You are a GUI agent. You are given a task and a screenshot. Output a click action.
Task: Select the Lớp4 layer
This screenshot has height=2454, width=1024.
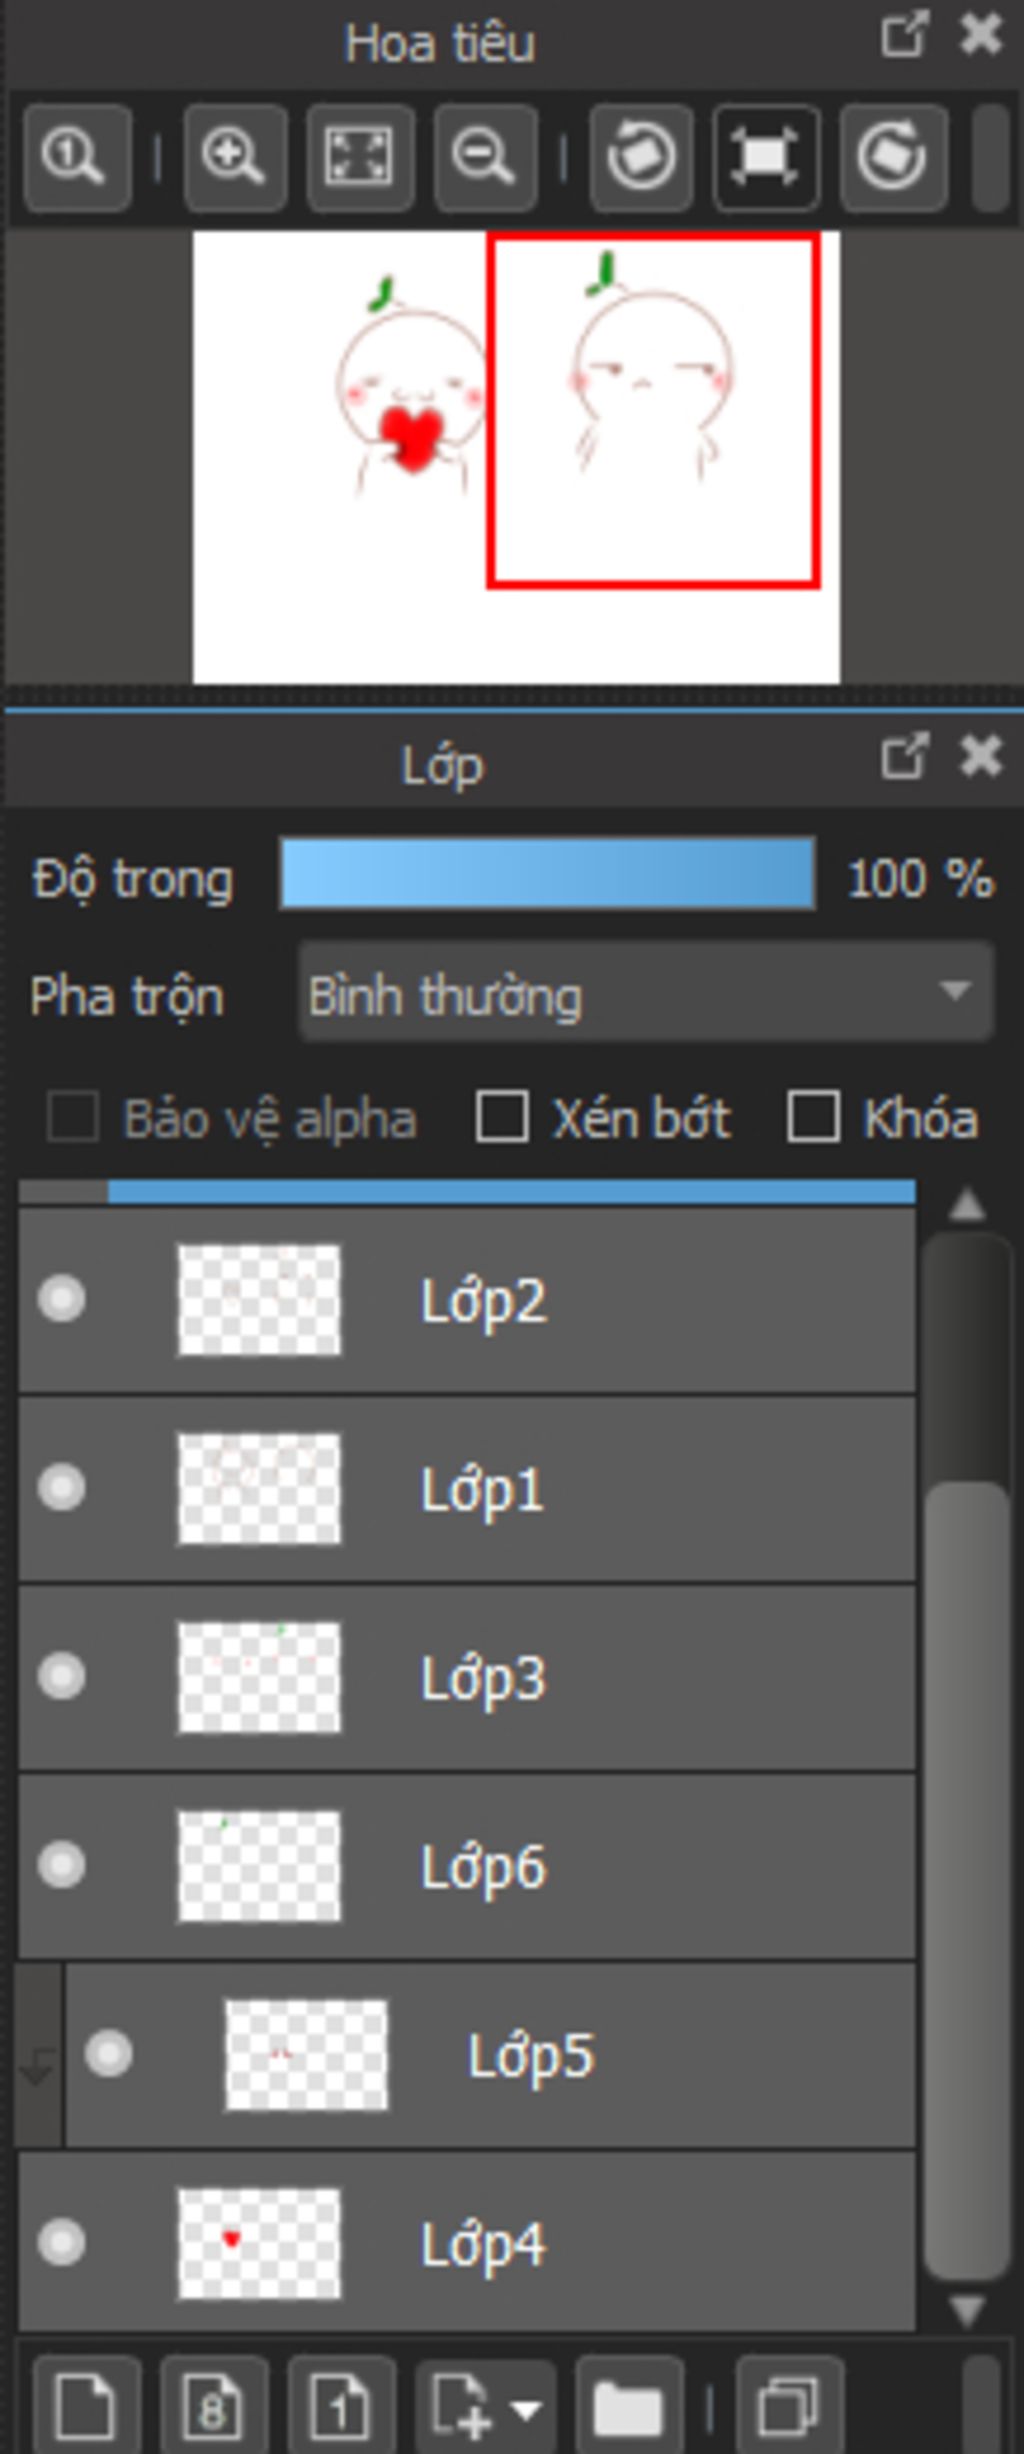pos(467,2243)
